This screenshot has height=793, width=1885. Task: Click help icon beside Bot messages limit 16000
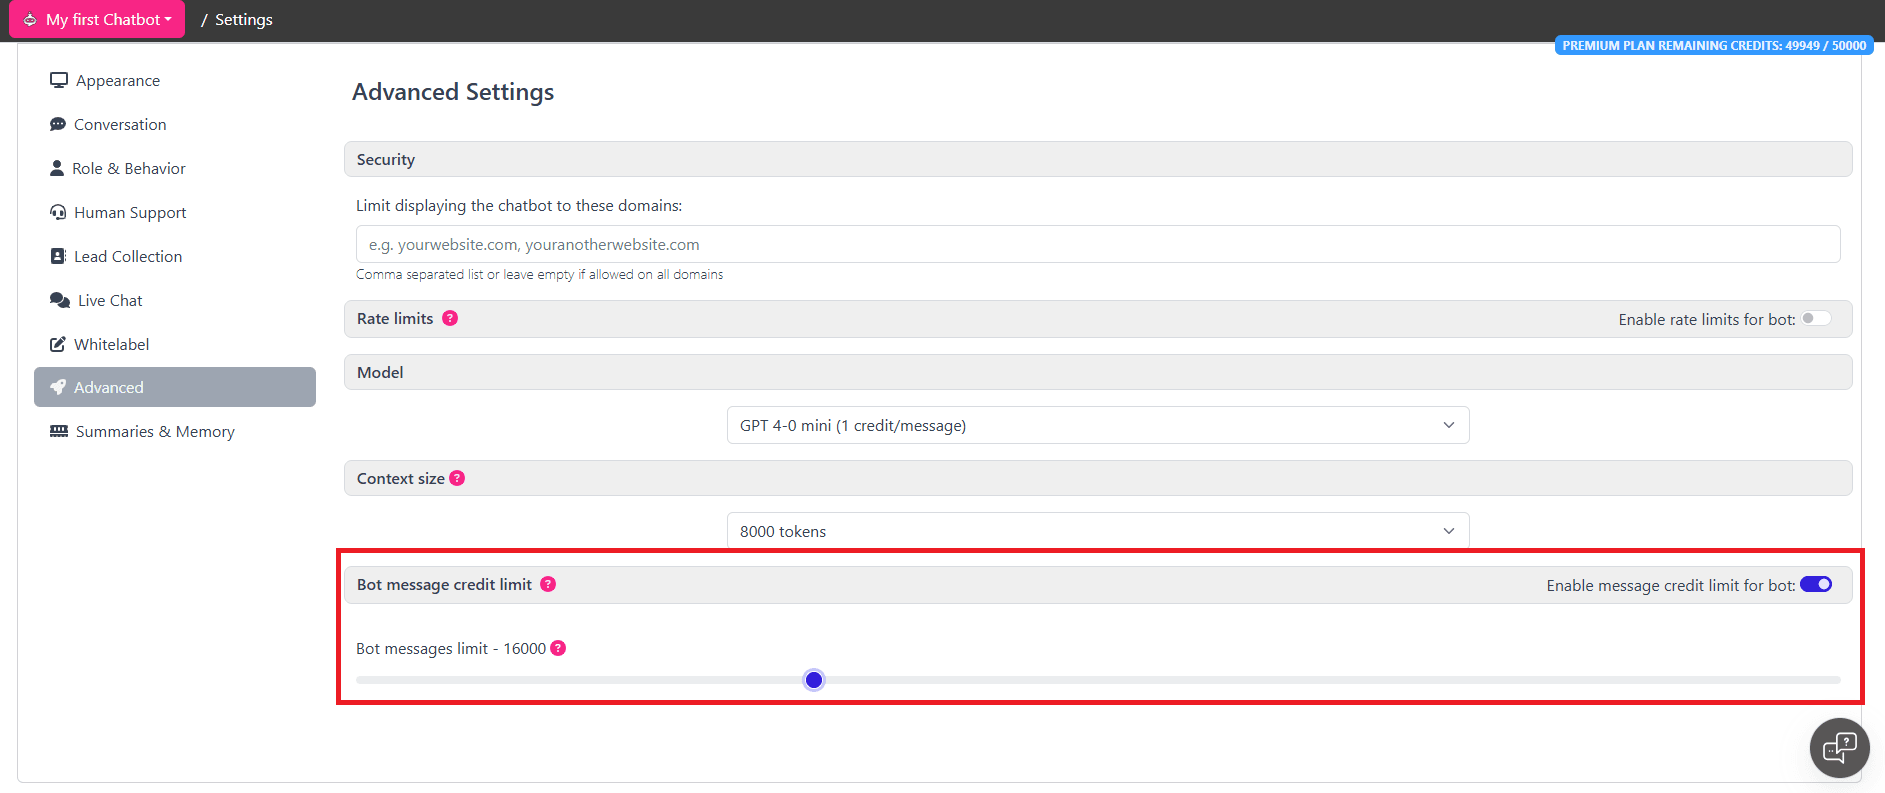(x=558, y=648)
